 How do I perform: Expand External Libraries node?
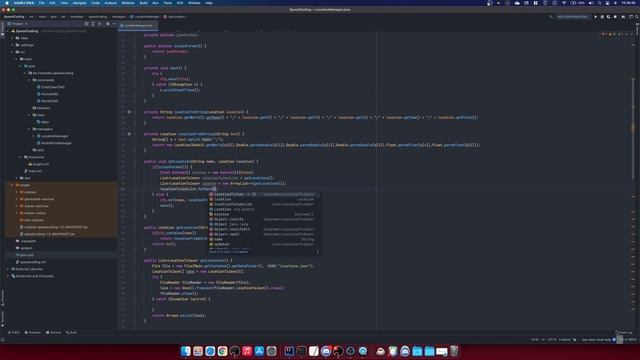click(9, 269)
